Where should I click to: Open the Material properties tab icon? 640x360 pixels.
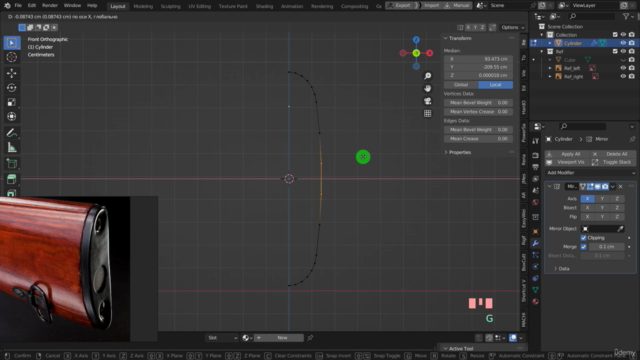(535, 302)
